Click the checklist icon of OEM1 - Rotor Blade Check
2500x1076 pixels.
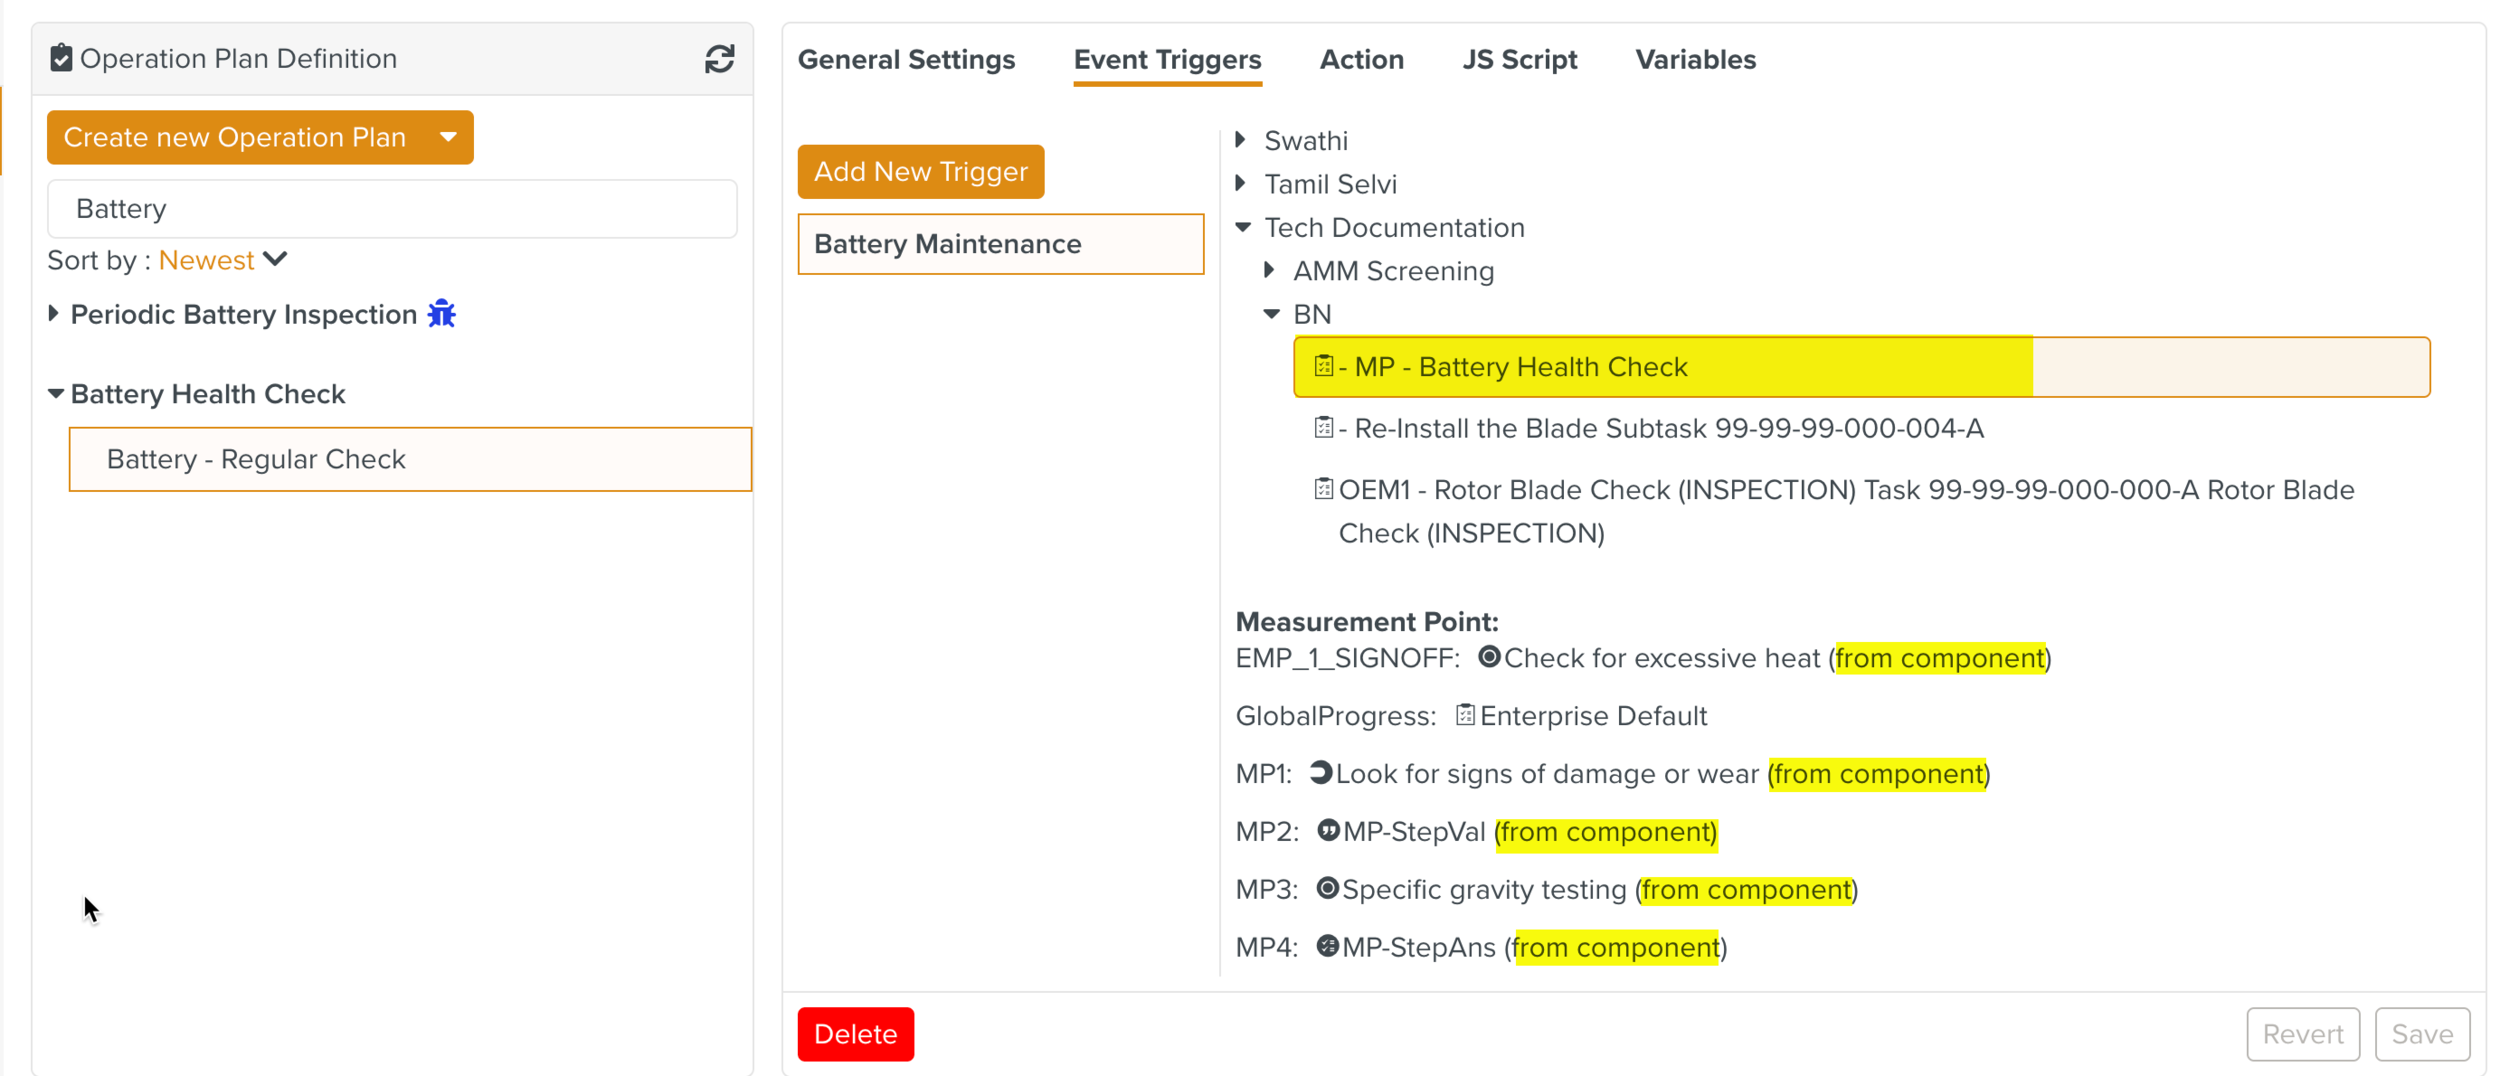coord(1323,489)
